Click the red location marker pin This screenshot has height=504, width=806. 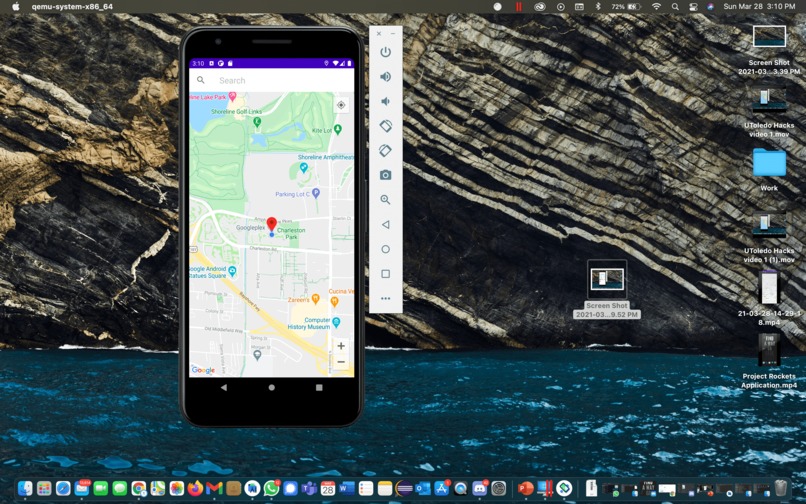point(271,224)
